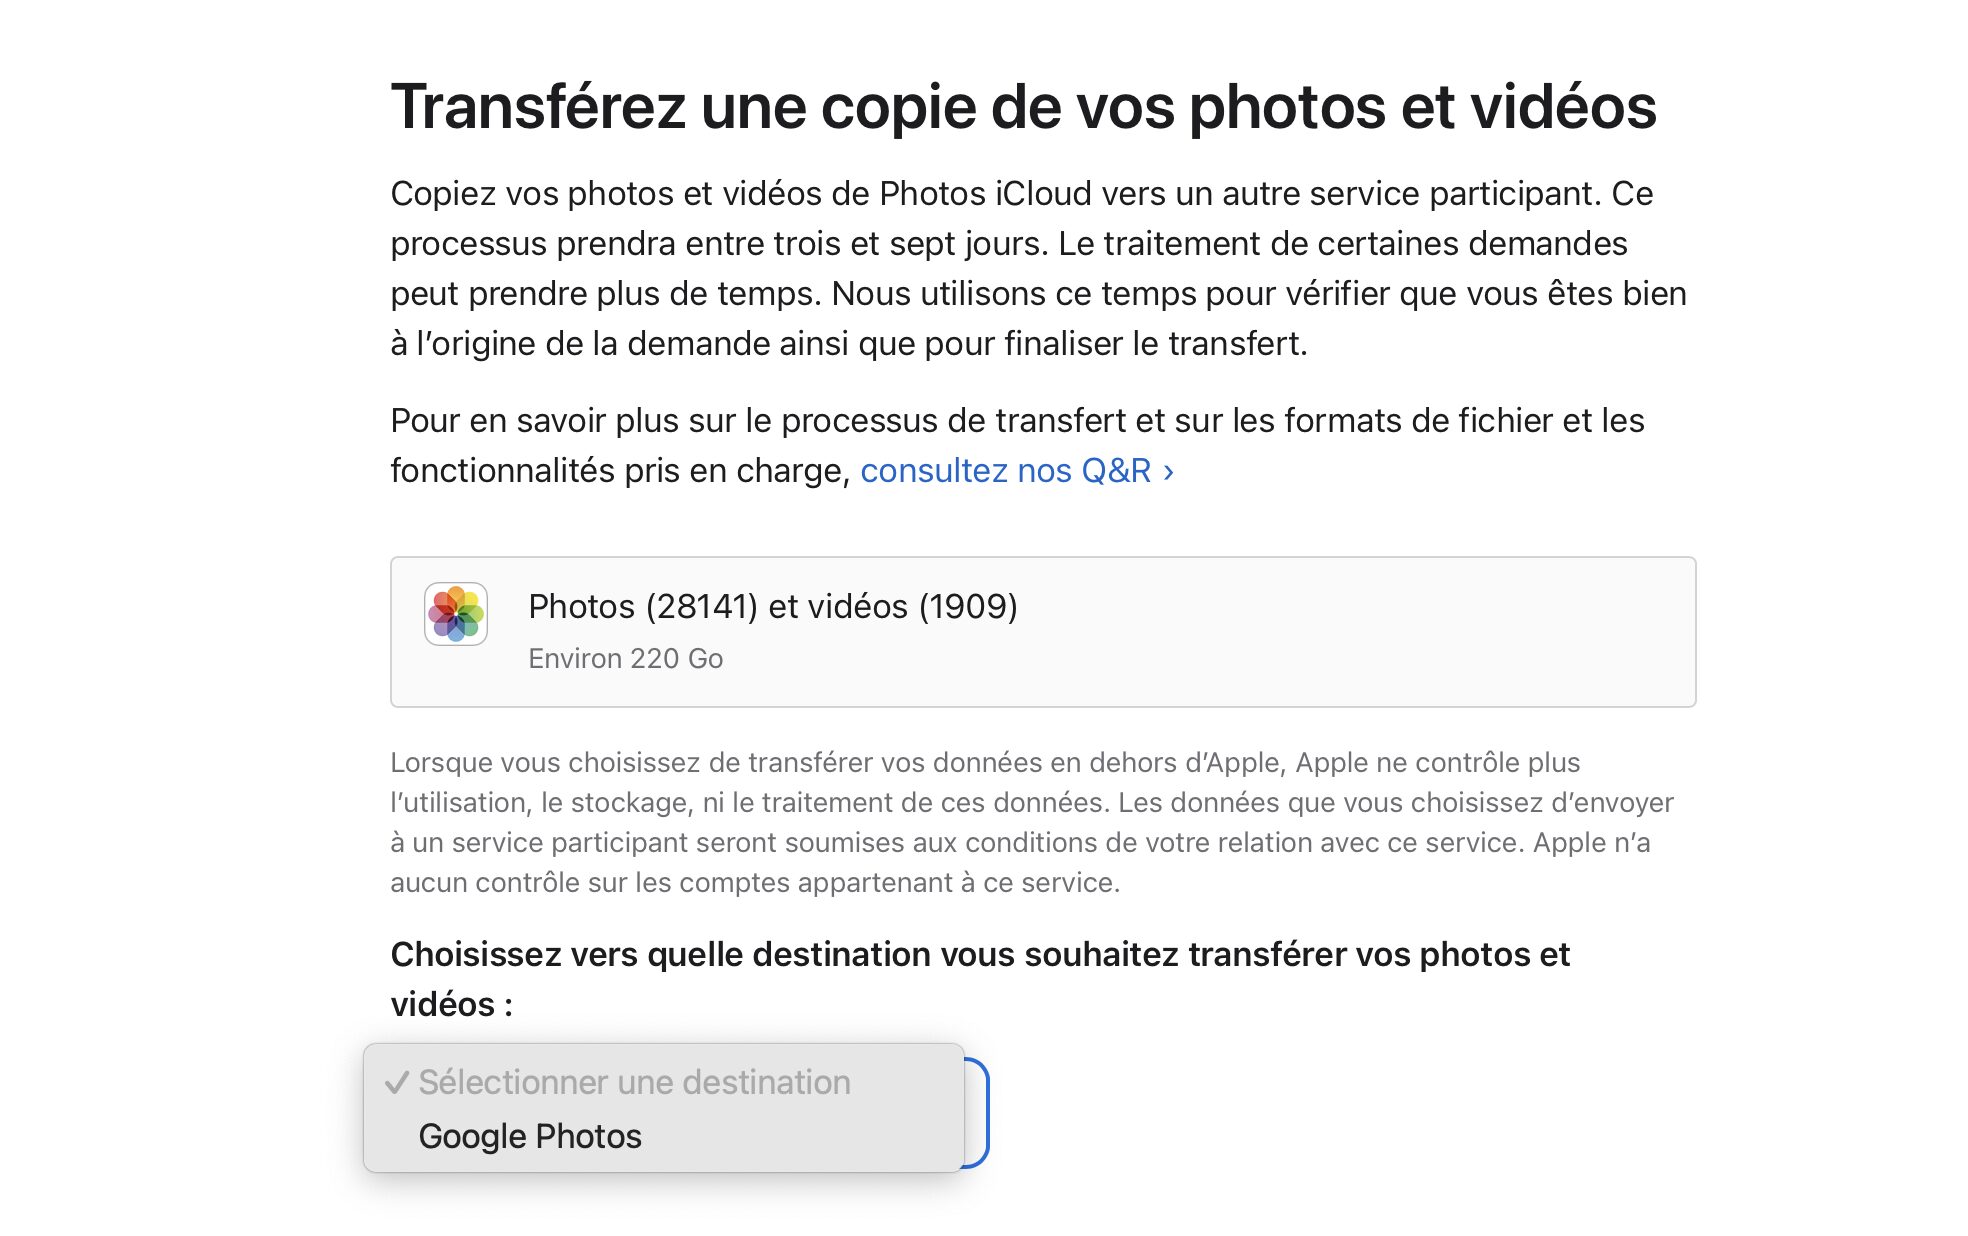Click the paragraph starting Copiez vos photos
1968x1236 pixels.
coord(1038,268)
